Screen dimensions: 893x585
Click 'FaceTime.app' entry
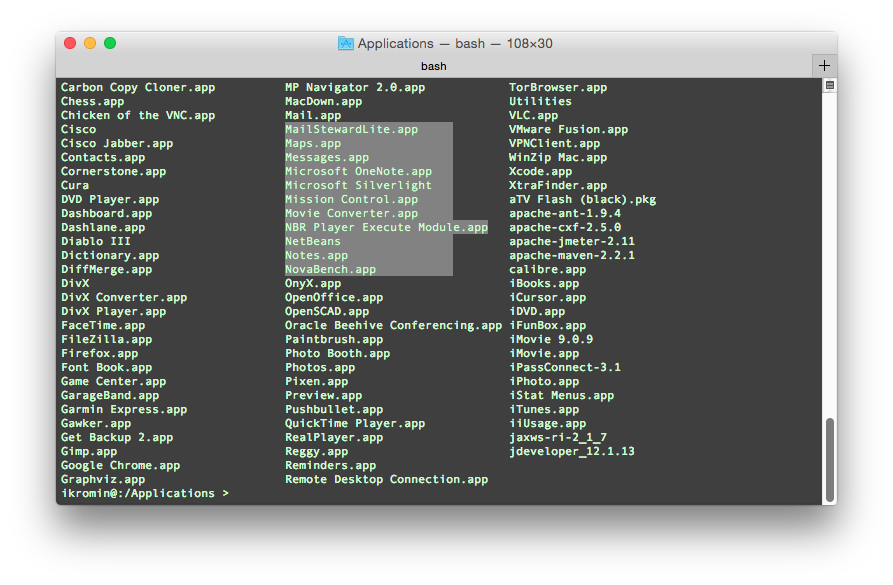(103, 326)
